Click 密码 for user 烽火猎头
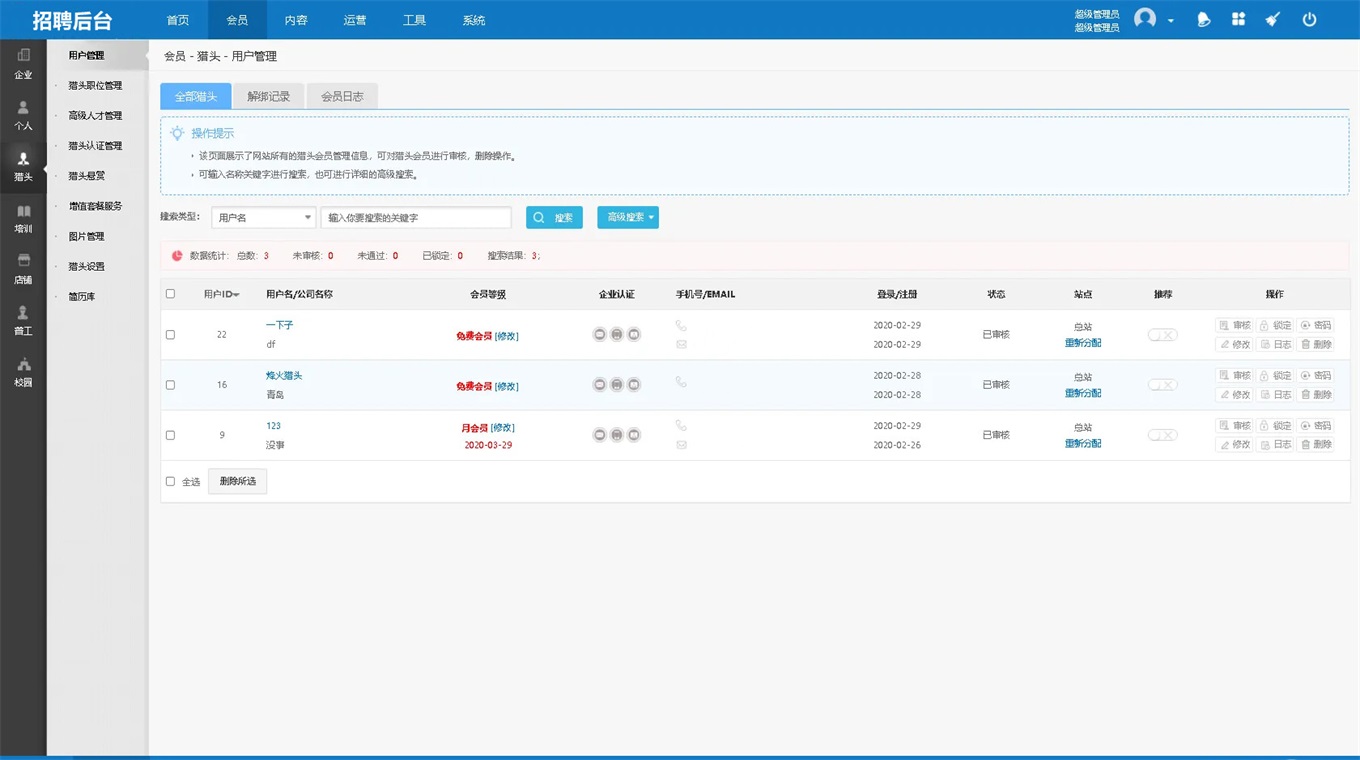 [x=1315, y=375]
